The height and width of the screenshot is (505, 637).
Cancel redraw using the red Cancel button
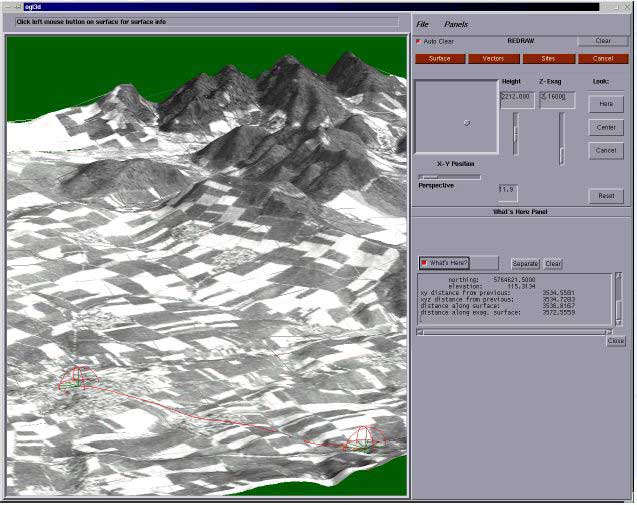pos(603,59)
